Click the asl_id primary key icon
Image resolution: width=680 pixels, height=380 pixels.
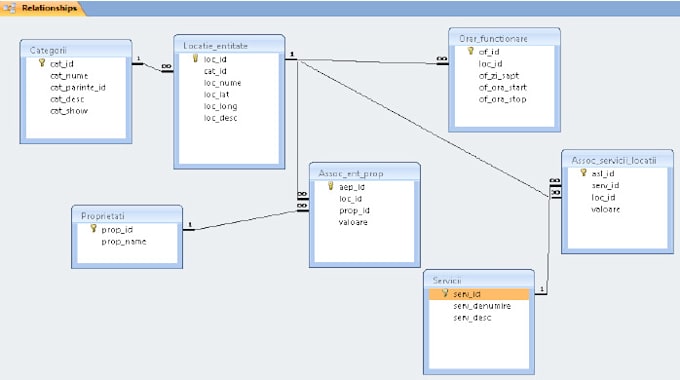pos(584,172)
